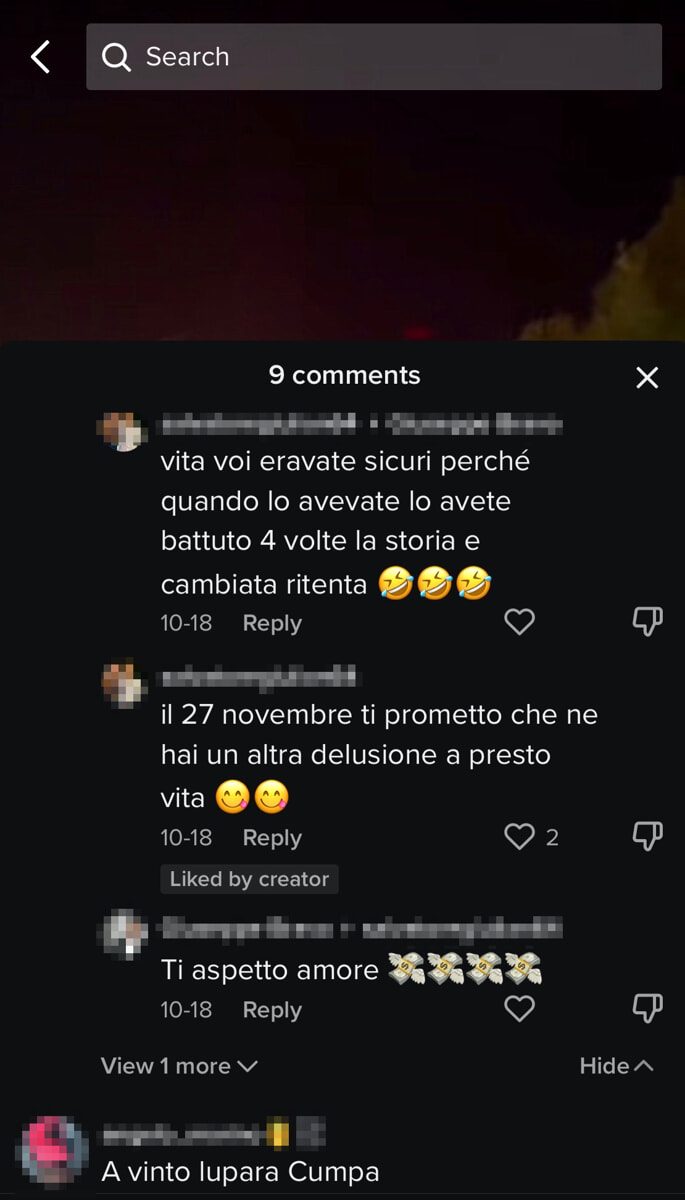Dislike the 'Ti aspetto amore' comment
This screenshot has height=1200, width=685.
click(x=648, y=1009)
